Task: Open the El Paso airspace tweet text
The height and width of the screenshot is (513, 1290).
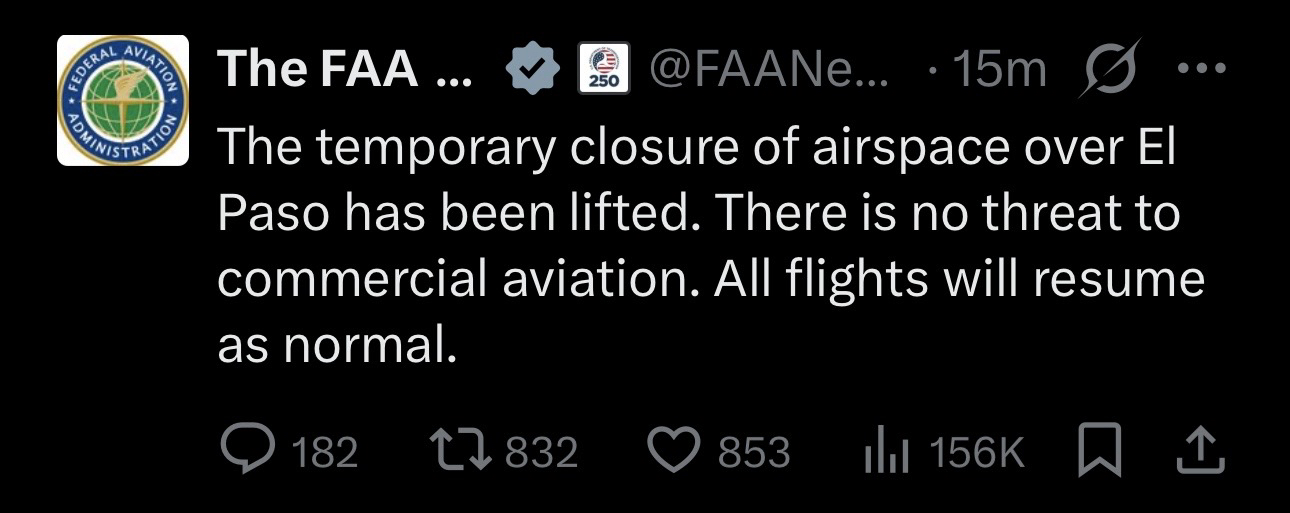Action: (700, 215)
